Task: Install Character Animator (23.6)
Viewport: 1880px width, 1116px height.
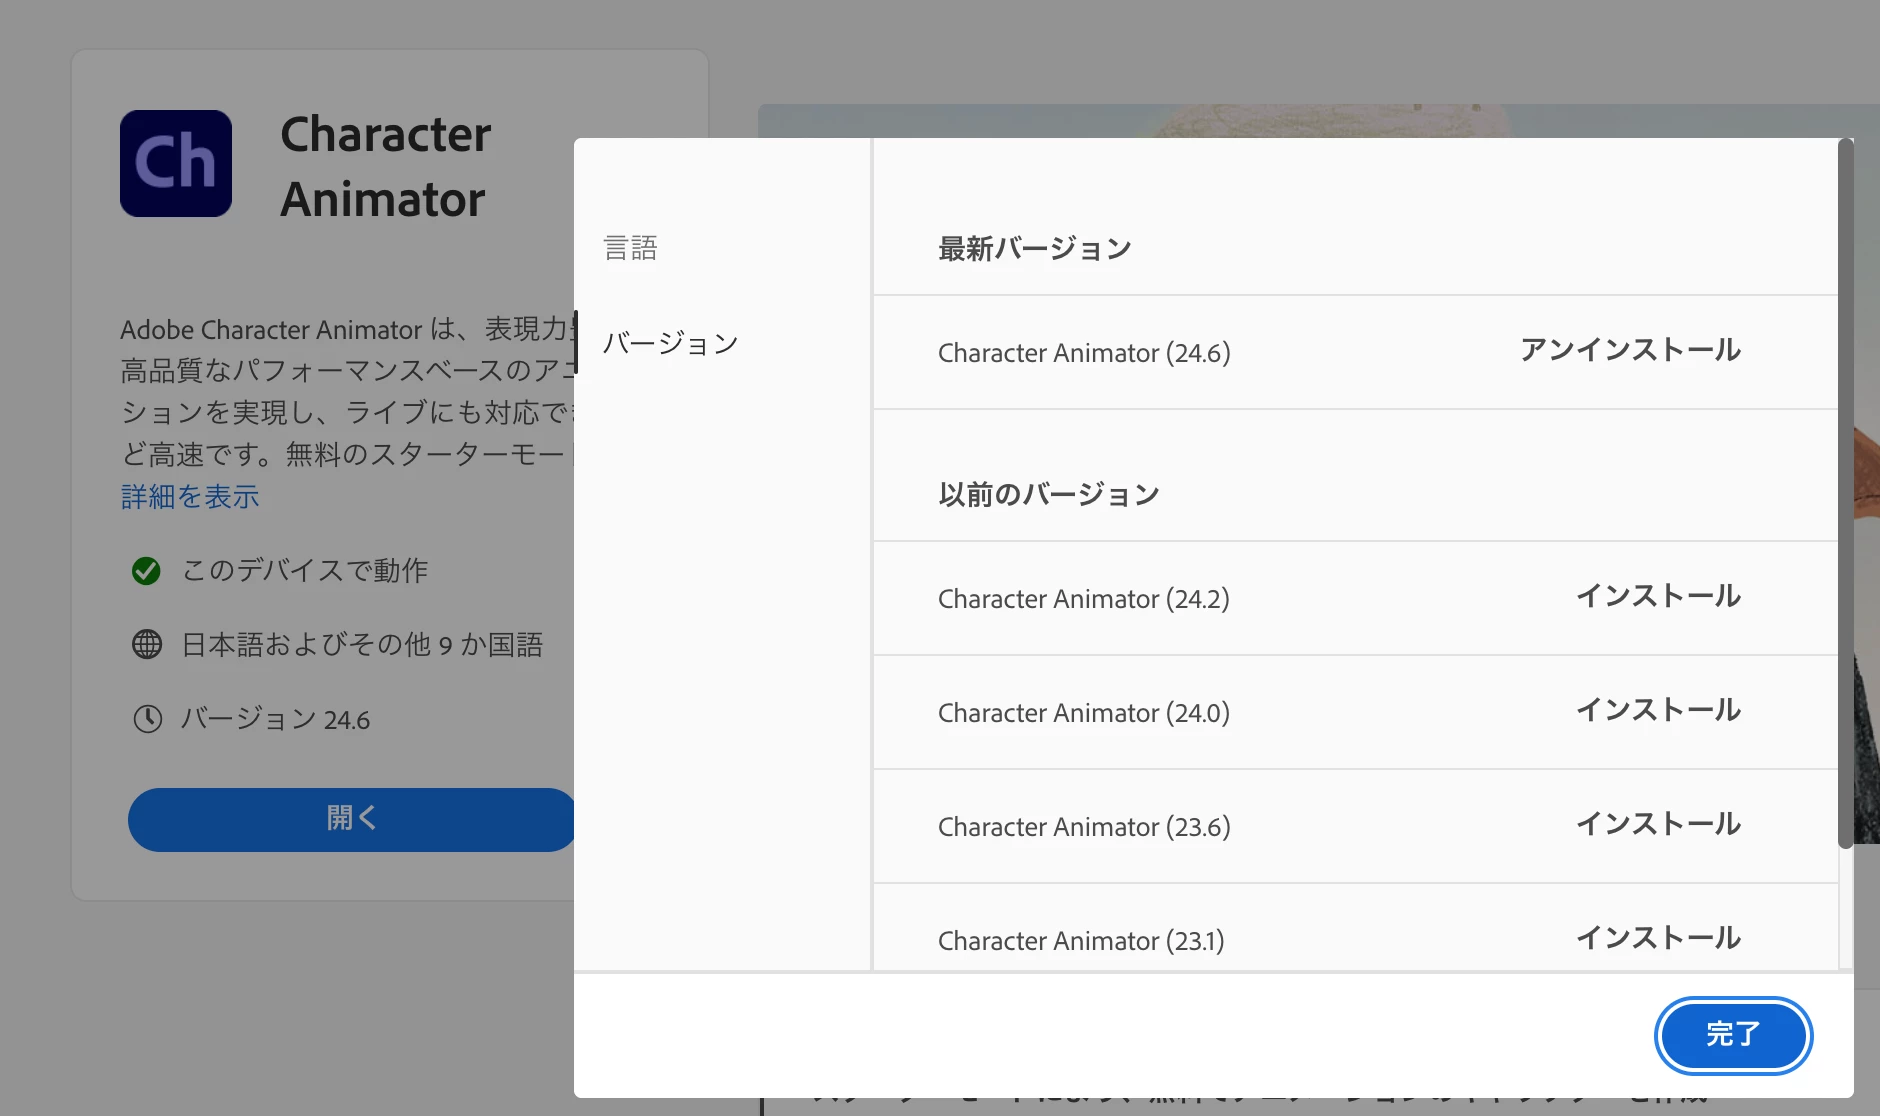Action: (1658, 824)
